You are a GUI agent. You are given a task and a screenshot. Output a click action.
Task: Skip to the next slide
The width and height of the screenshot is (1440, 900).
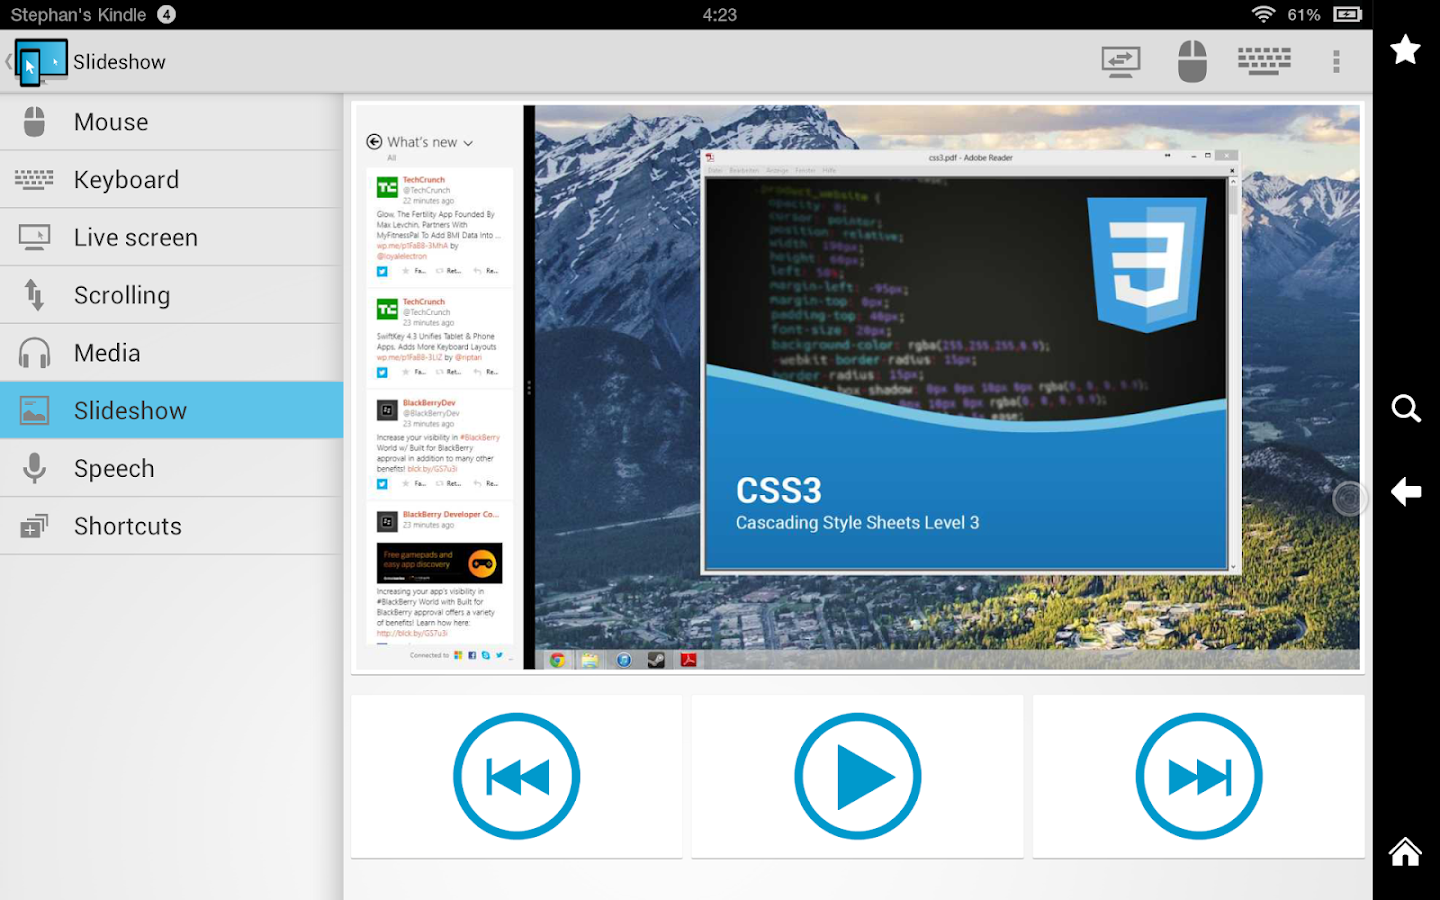click(1198, 776)
